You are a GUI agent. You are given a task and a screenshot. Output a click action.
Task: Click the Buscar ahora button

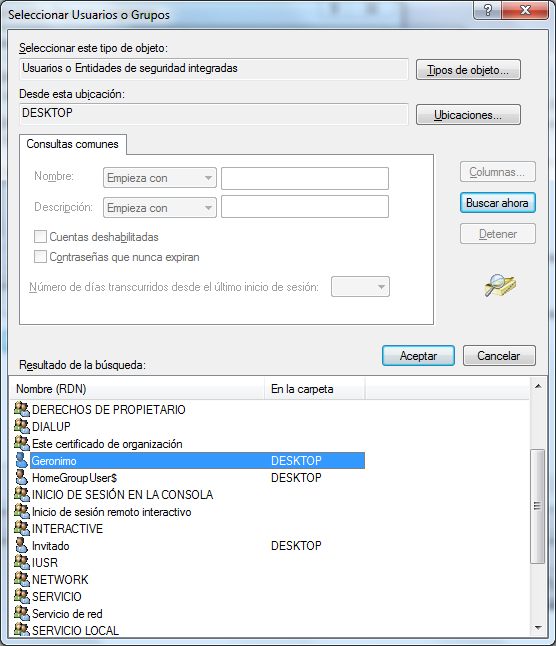click(498, 203)
